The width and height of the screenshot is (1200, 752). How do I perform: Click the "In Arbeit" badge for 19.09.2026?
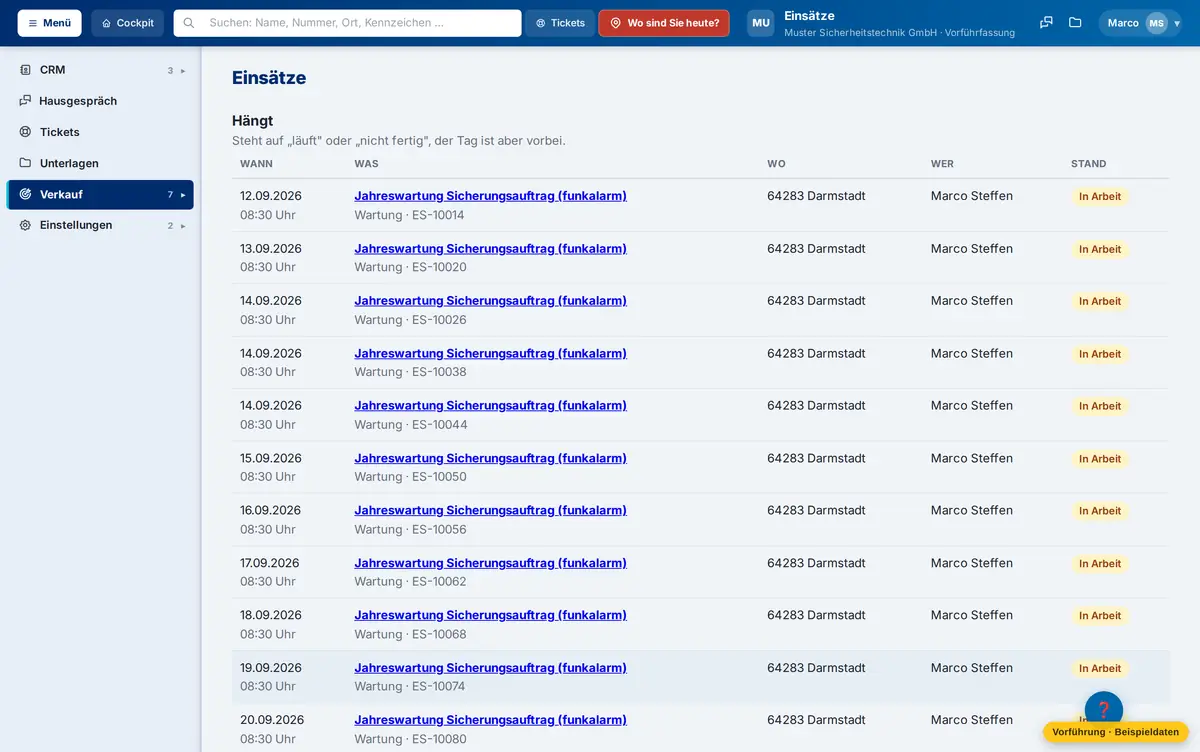coord(1100,669)
